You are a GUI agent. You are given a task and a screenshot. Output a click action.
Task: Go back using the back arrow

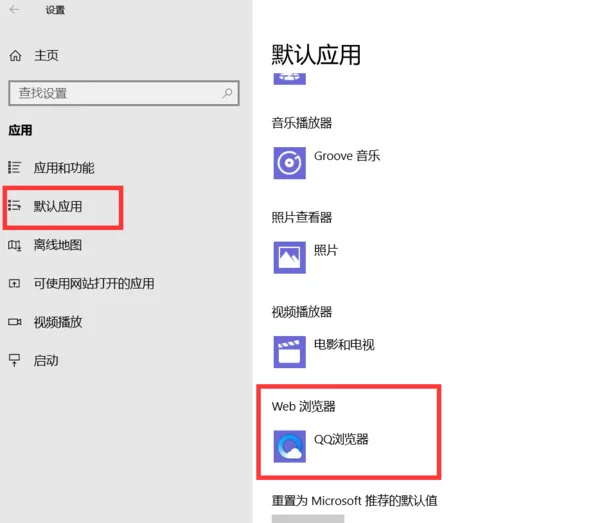[x=15, y=10]
